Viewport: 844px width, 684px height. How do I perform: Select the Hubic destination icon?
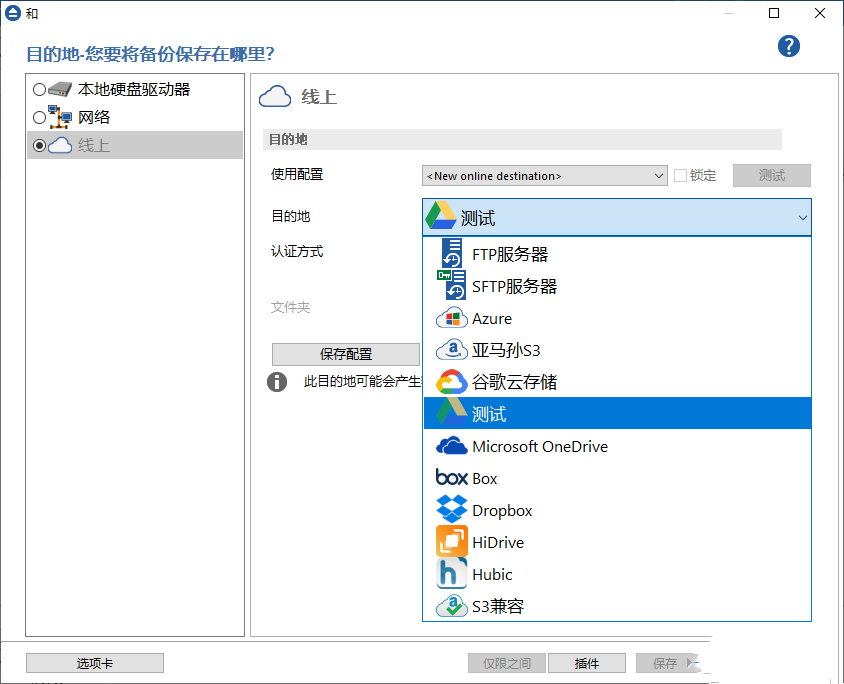pos(451,574)
